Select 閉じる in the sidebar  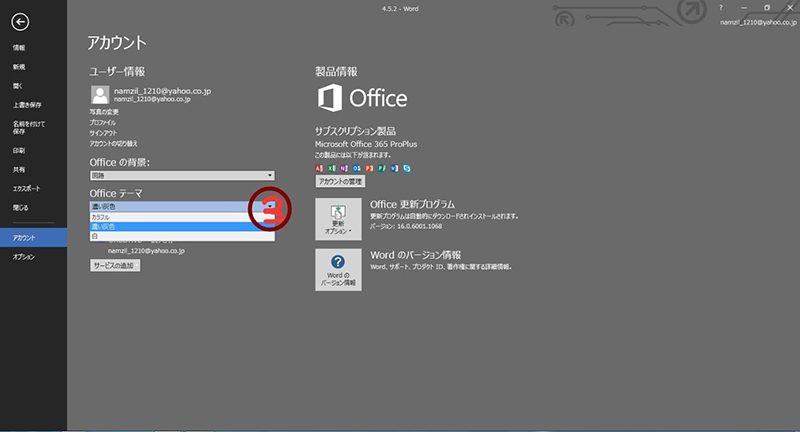[x=20, y=208]
